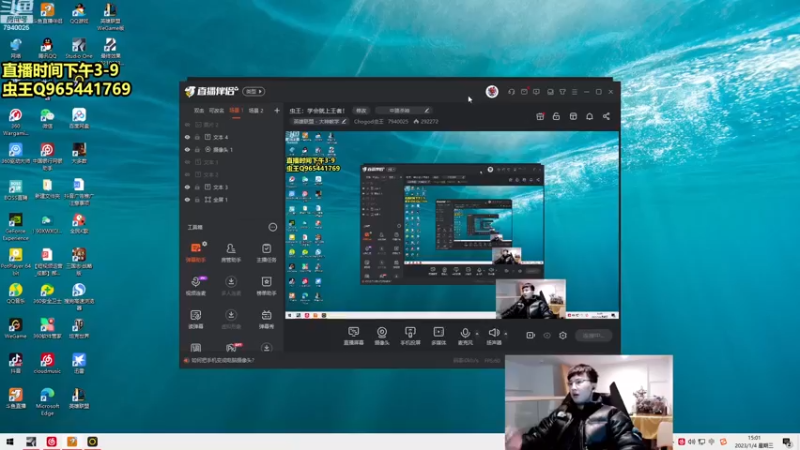Image resolution: width=800 pixels, height=450 pixels.
Task: Open the 读弹幕 tool
Action: pyautogui.click(x=196, y=319)
